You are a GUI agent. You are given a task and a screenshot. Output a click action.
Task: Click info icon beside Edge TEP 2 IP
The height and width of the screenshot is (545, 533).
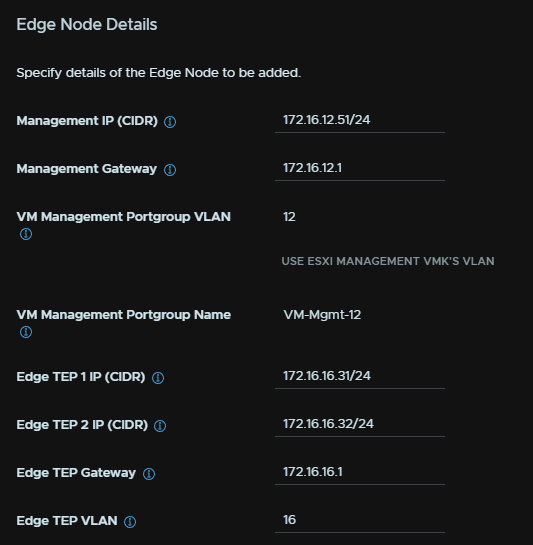(x=160, y=426)
